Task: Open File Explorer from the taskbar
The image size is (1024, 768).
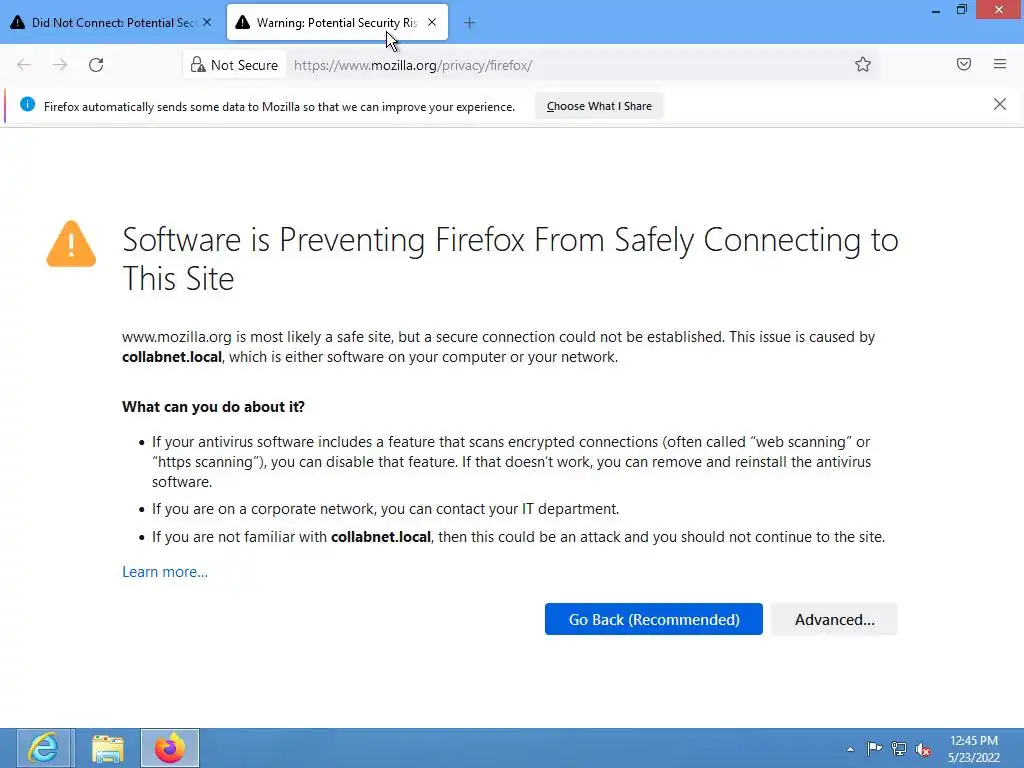Action: 107,748
